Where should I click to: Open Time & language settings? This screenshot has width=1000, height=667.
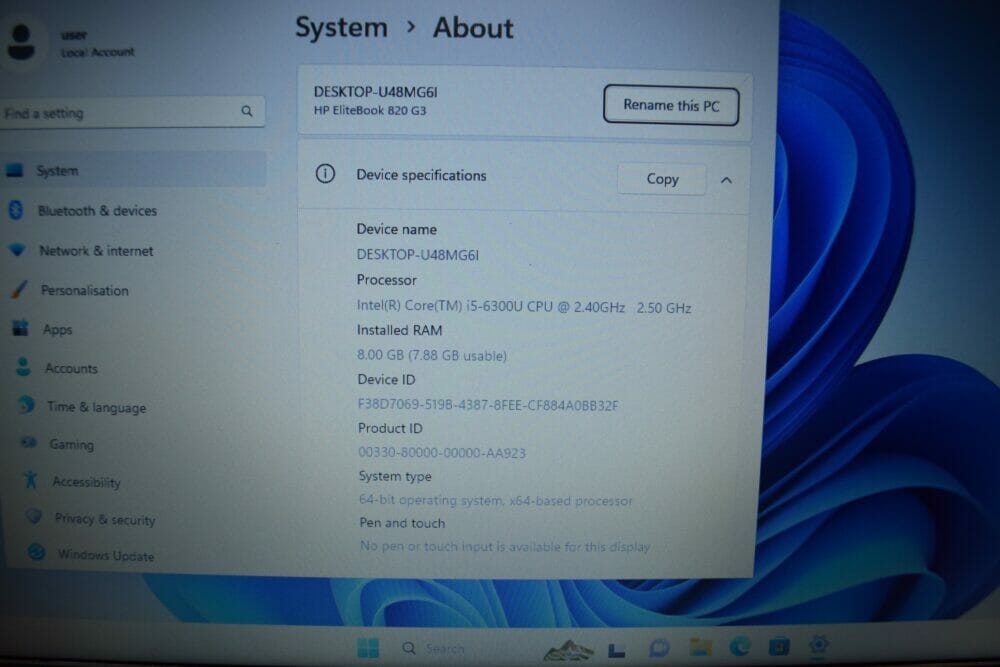click(x=96, y=407)
